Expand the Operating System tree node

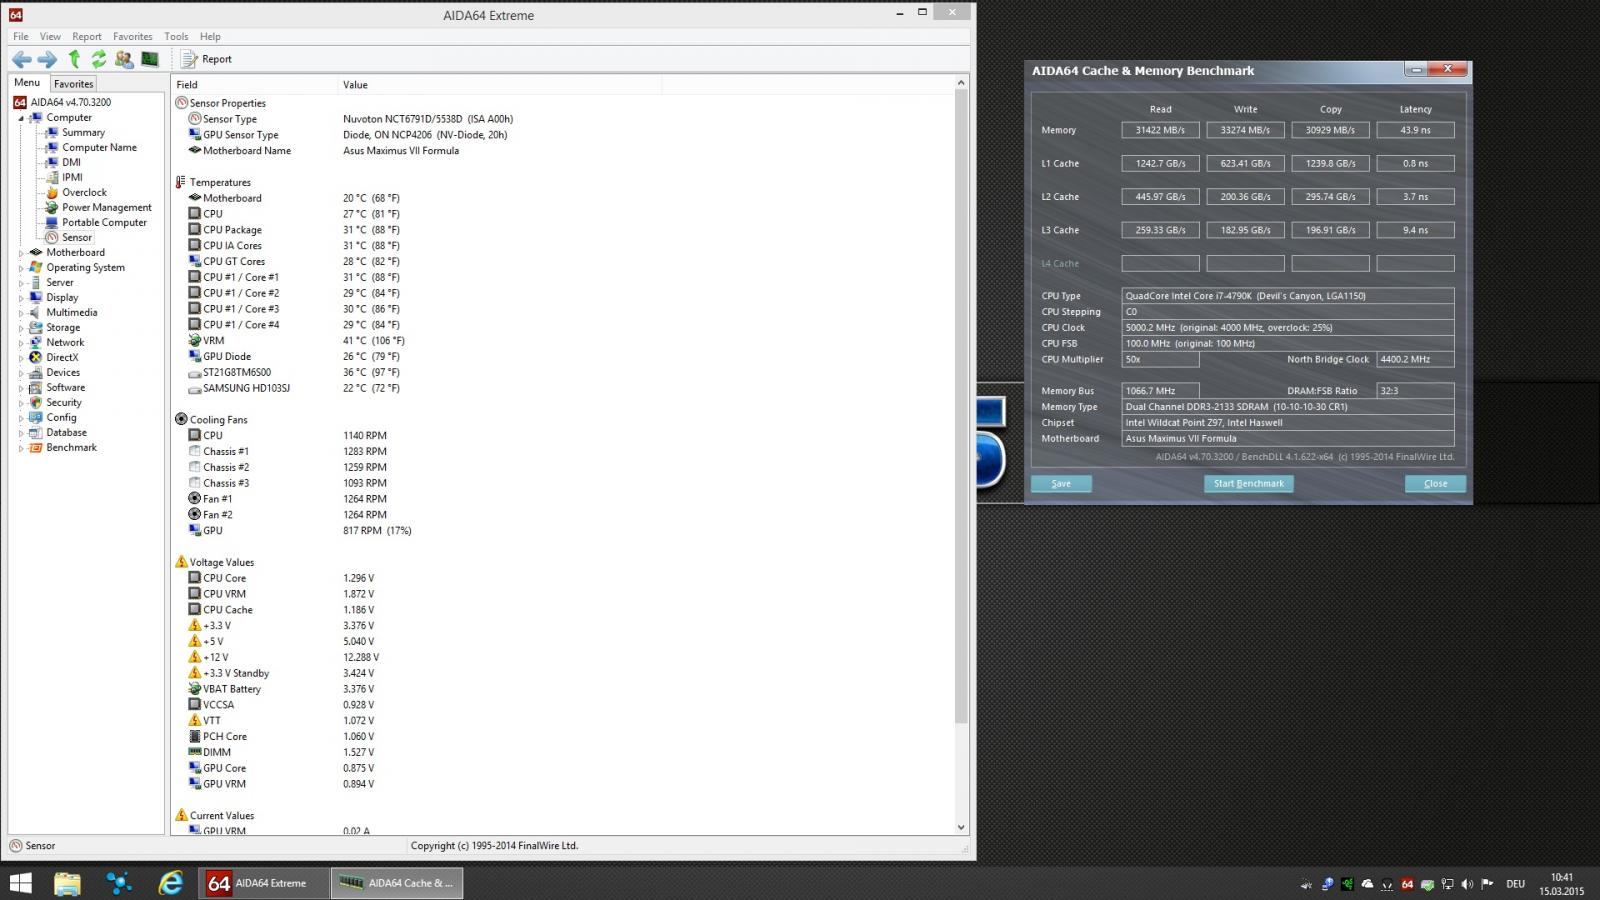coord(20,268)
